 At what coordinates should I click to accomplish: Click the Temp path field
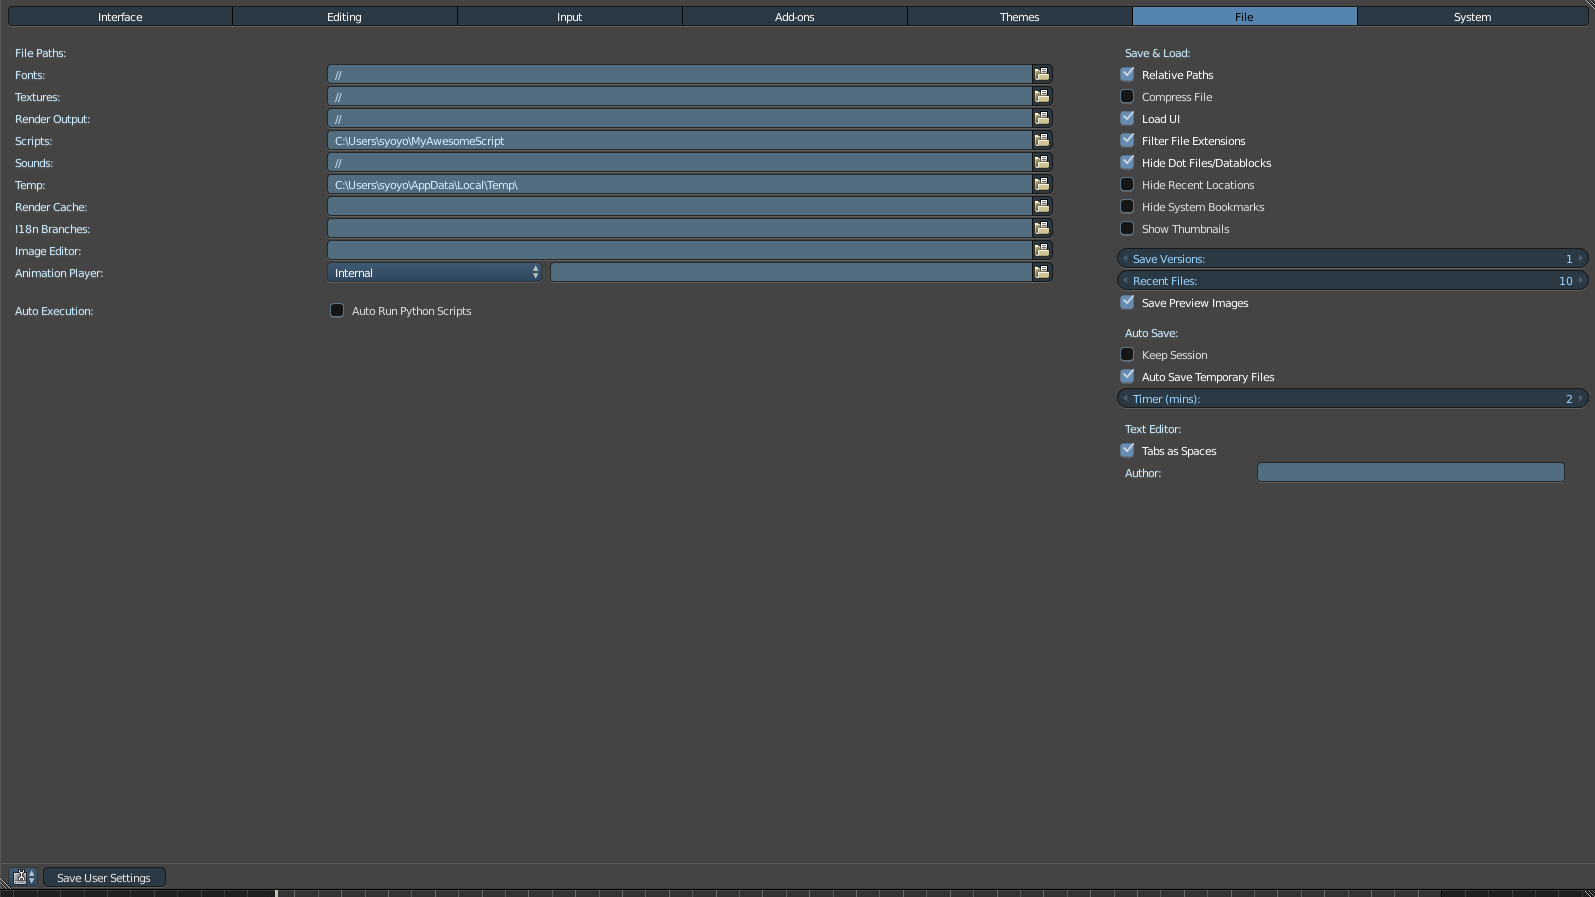[x=679, y=185]
